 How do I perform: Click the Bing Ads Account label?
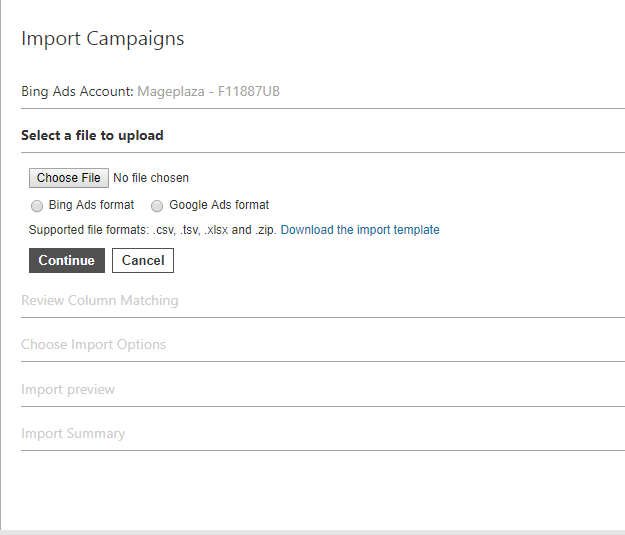click(77, 91)
